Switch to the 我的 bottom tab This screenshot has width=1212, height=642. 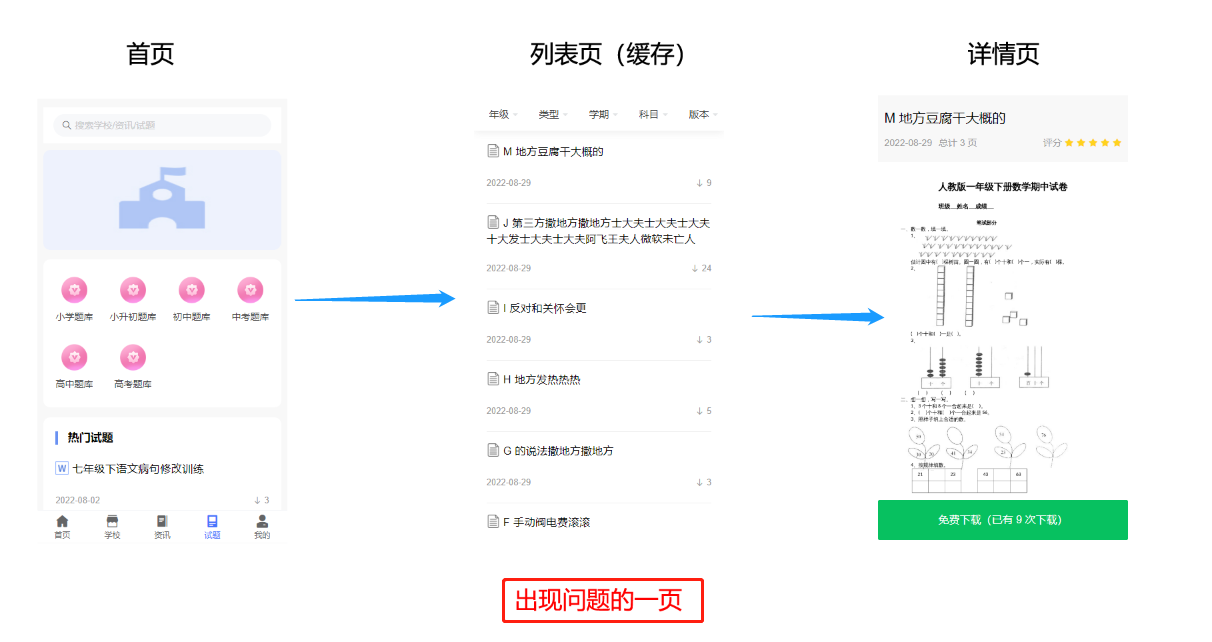click(x=262, y=527)
